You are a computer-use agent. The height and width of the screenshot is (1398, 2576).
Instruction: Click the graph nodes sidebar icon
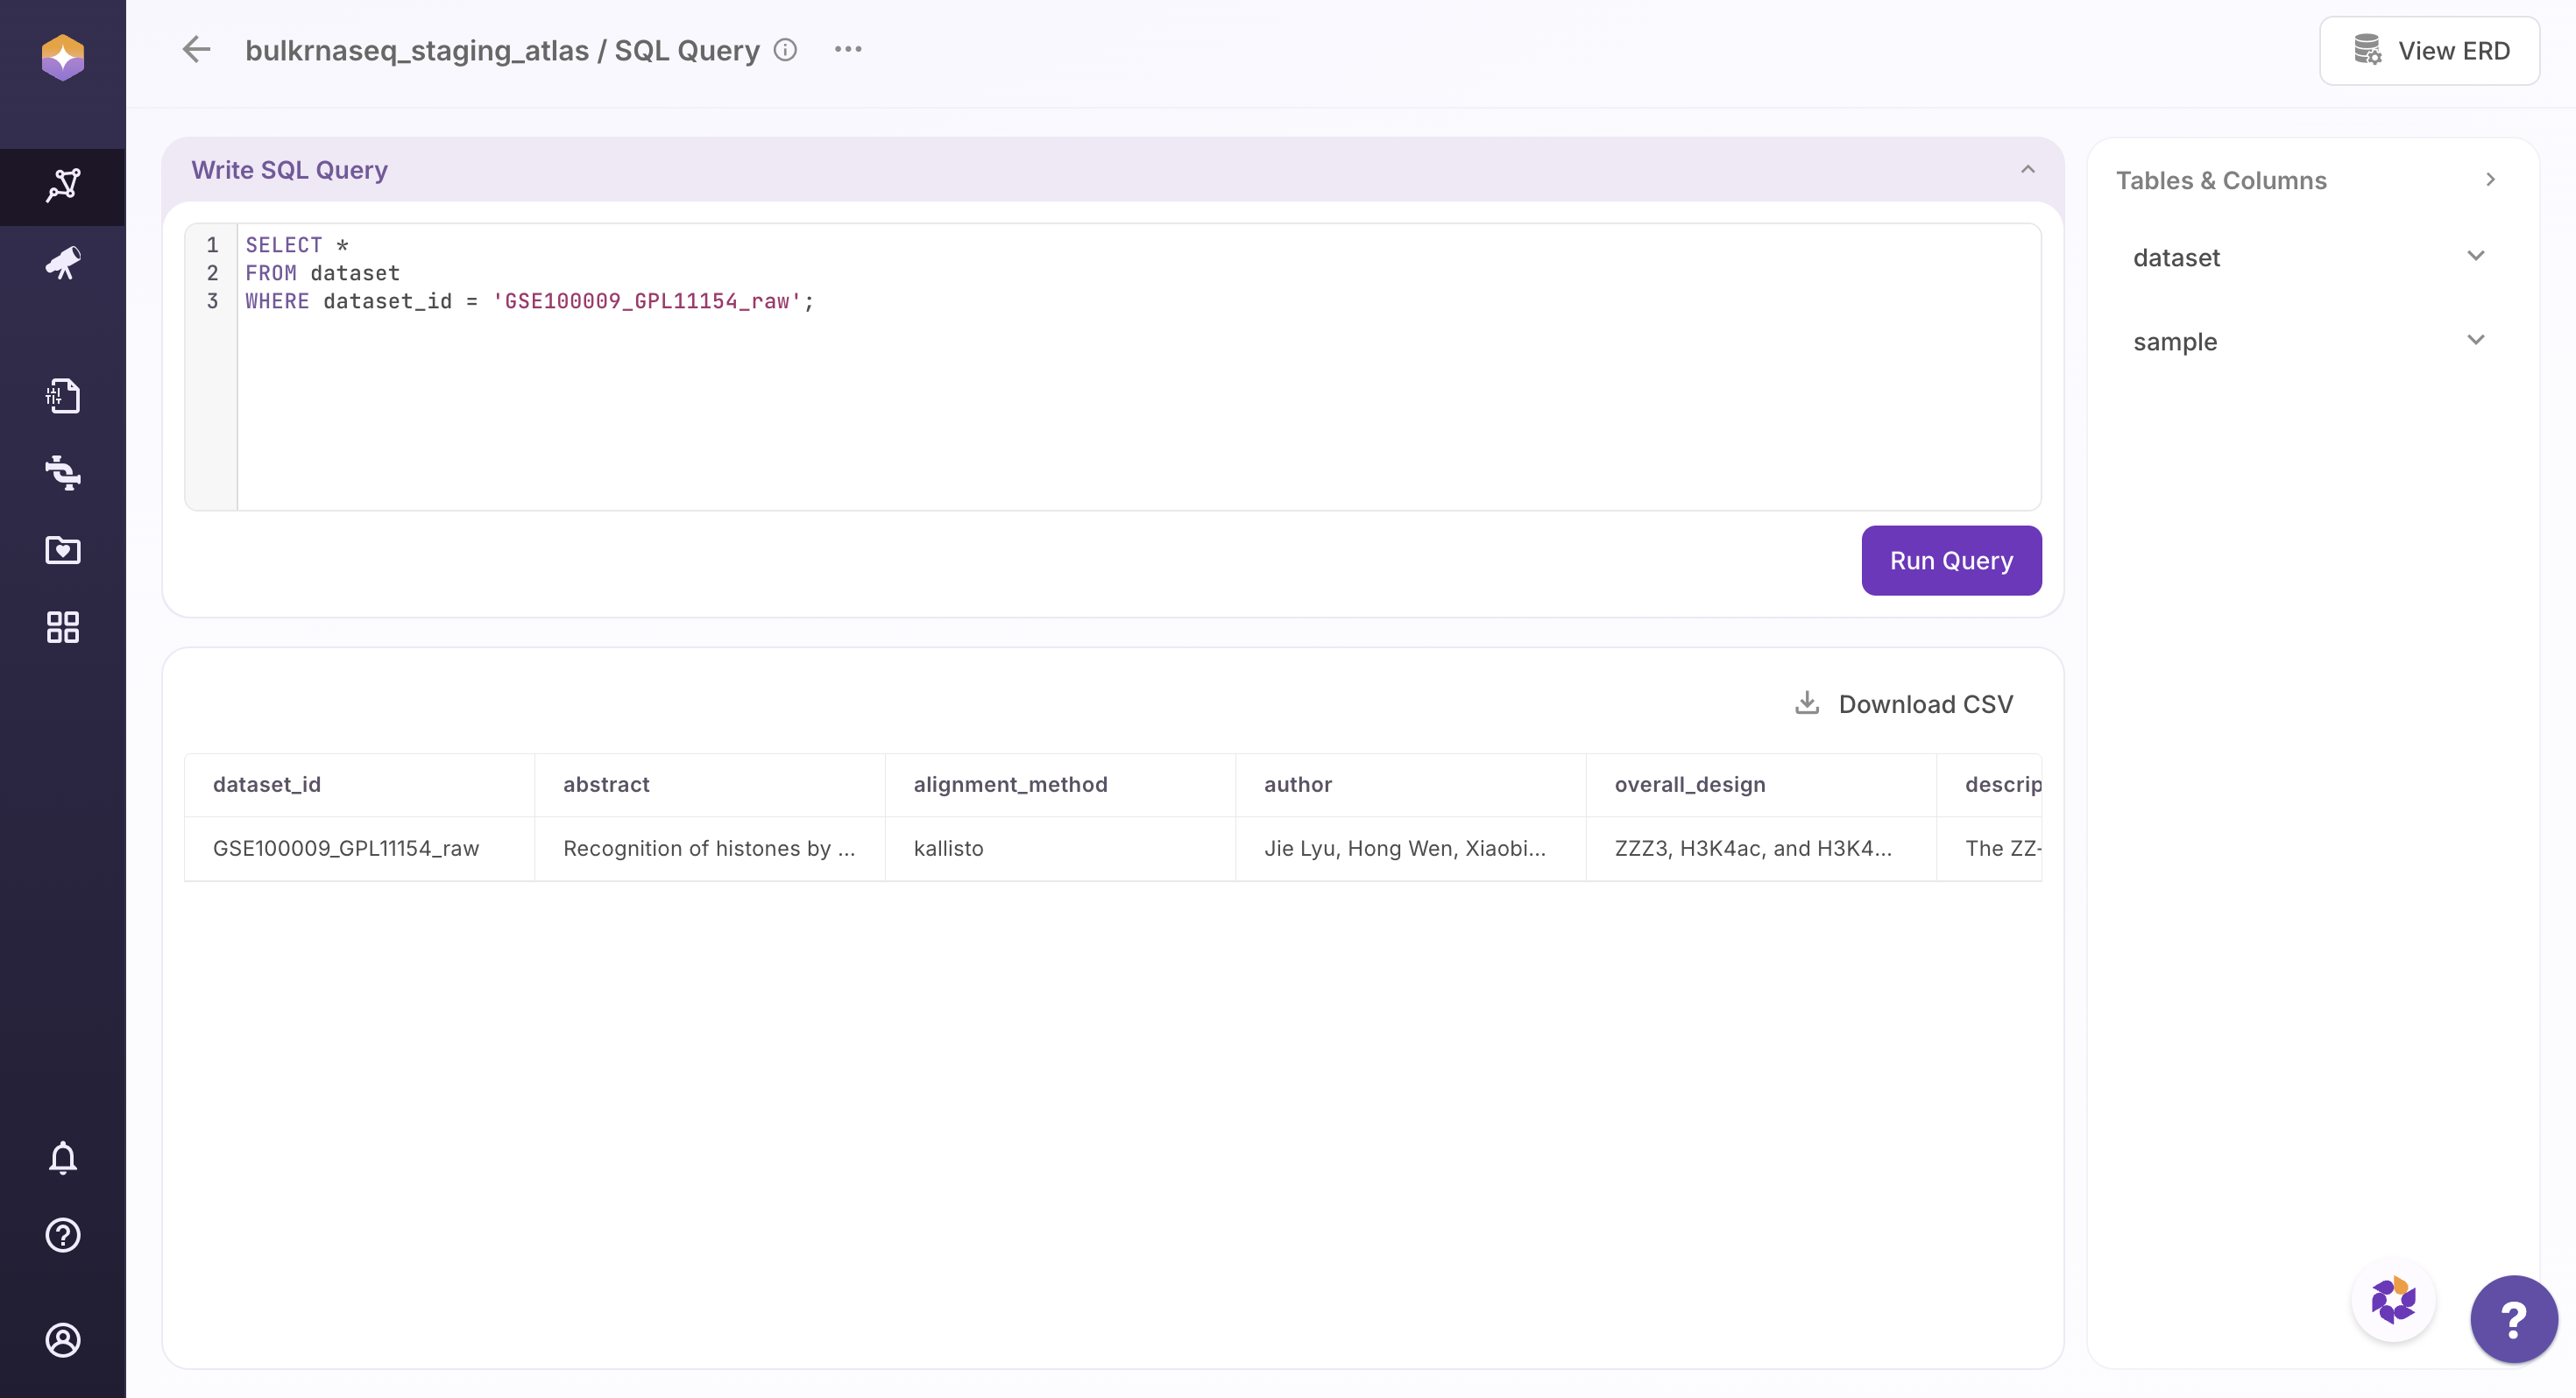(63, 186)
